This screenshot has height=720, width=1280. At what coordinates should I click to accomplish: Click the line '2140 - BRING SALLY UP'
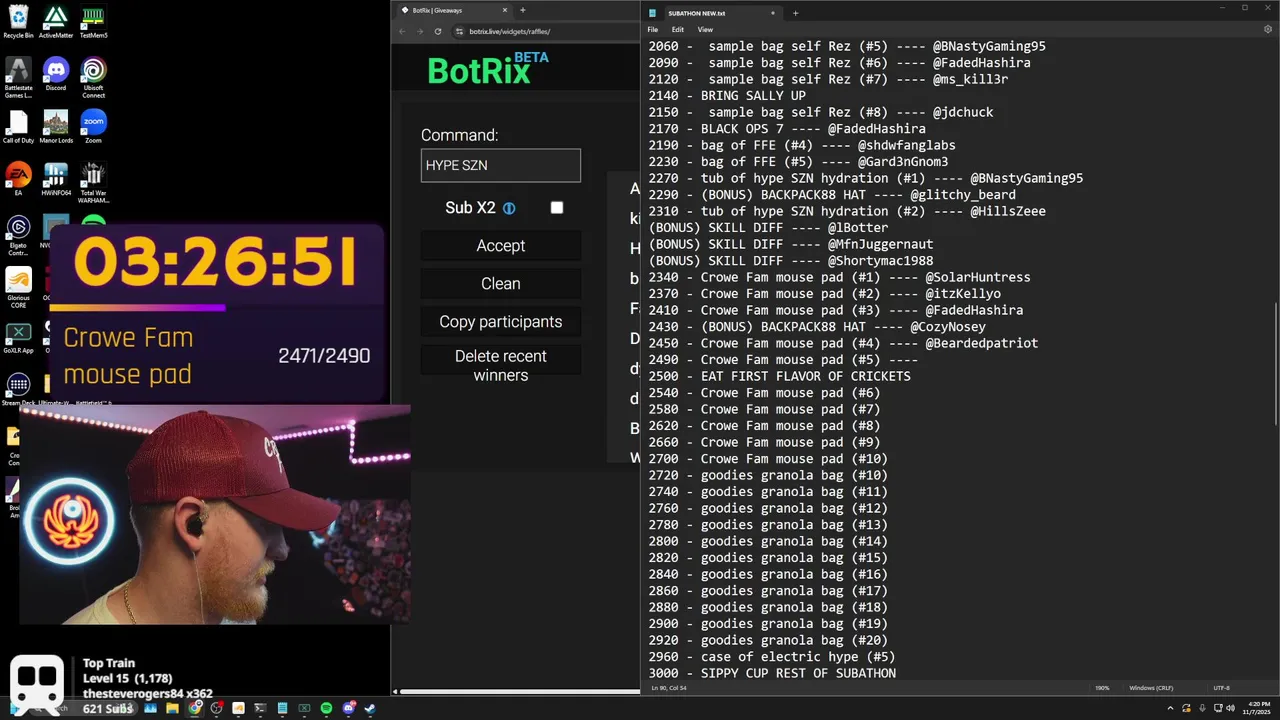[x=727, y=96]
